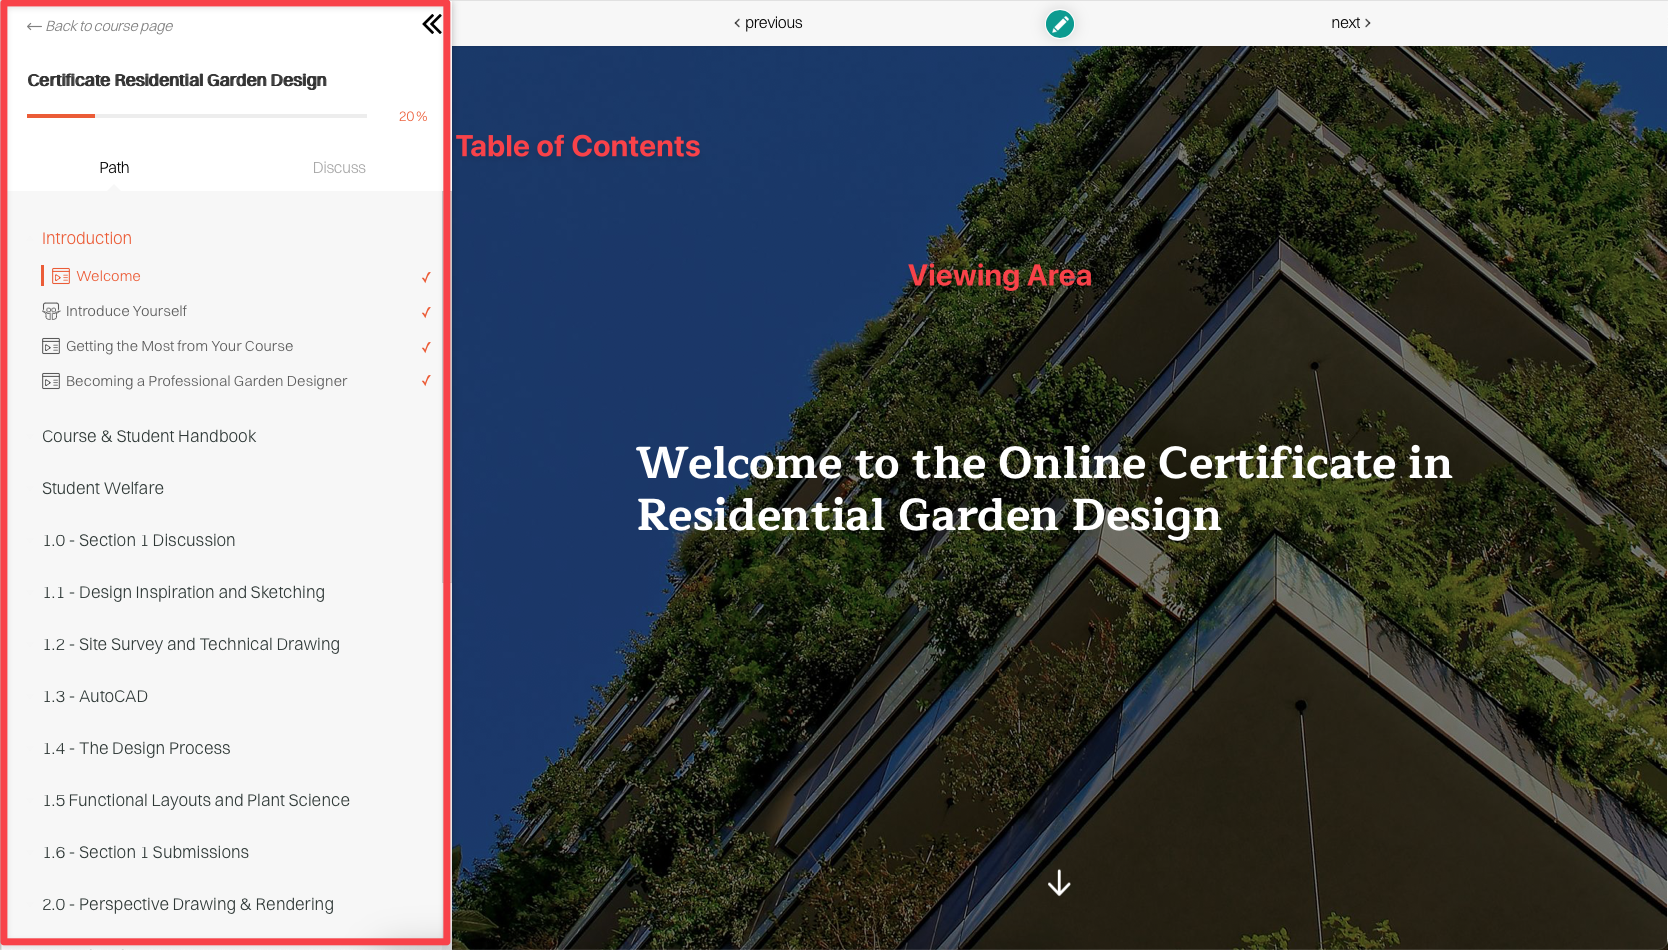
Task: Click the Introduce Yourself discussion icon
Action: [51, 312]
